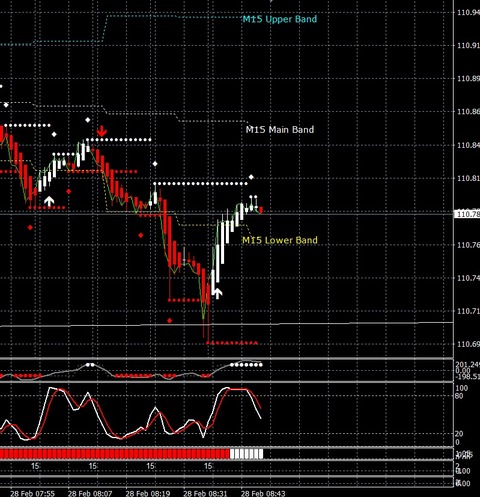This screenshot has width=480, height=497.
Task: Click the 201.24 indicator scale value
Action: (x=467, y=365)
